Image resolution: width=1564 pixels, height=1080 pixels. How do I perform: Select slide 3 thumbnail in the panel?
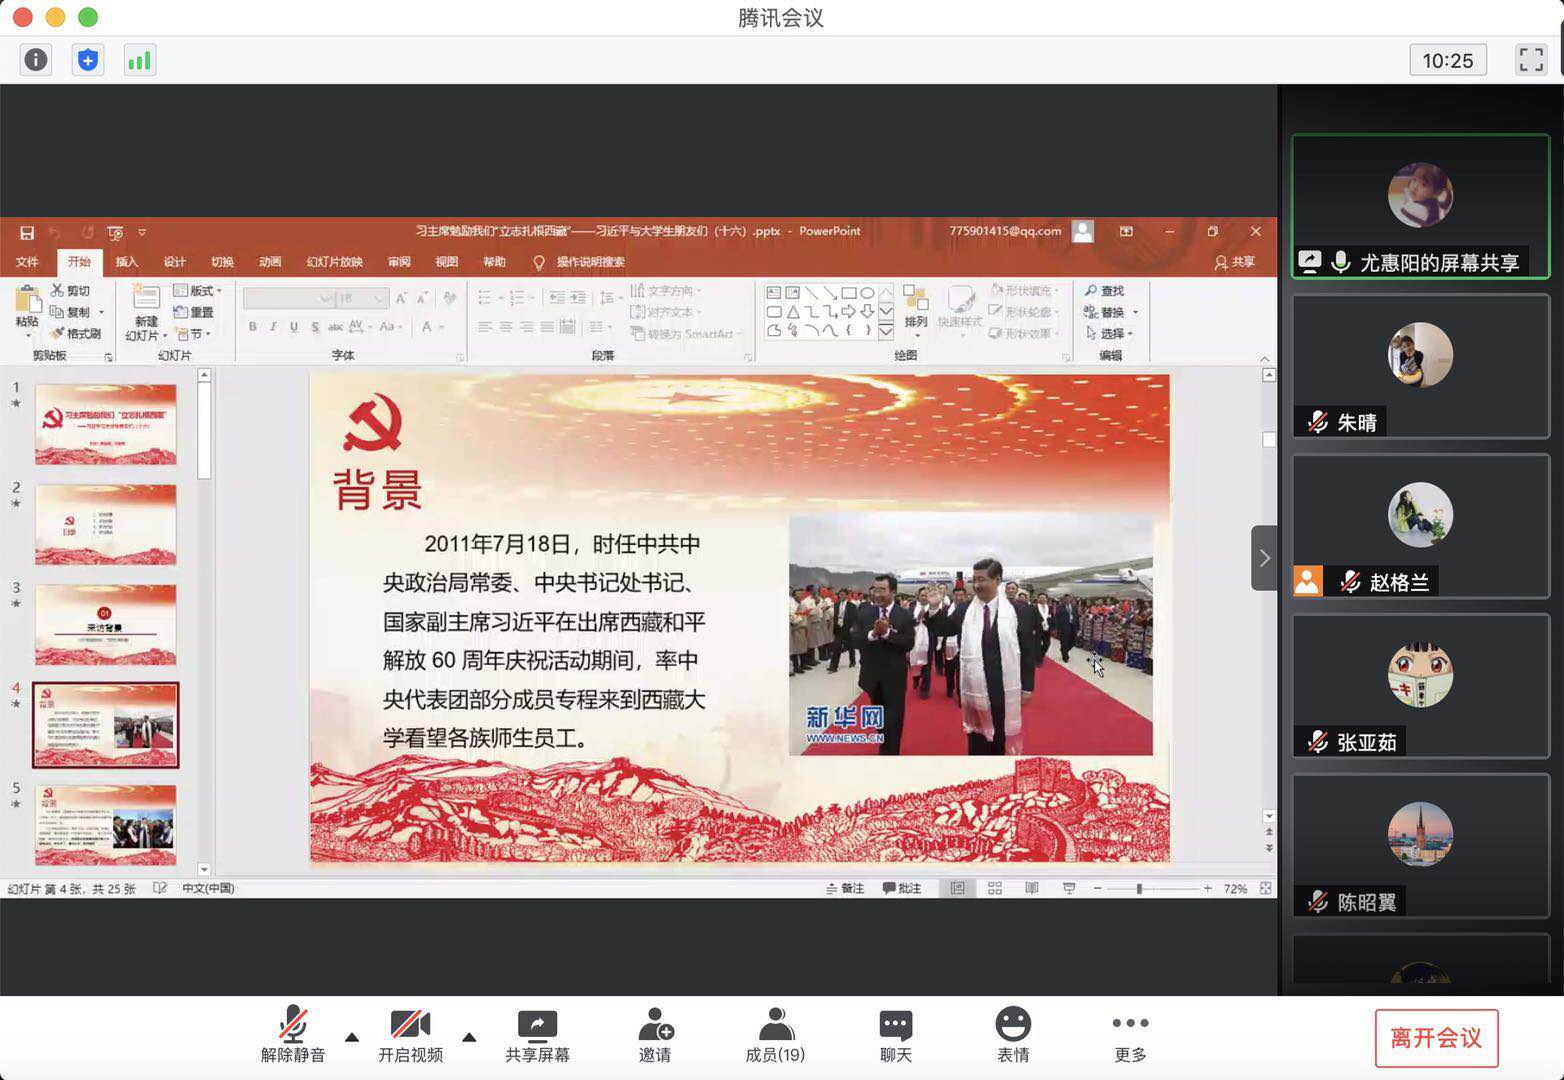106,625
